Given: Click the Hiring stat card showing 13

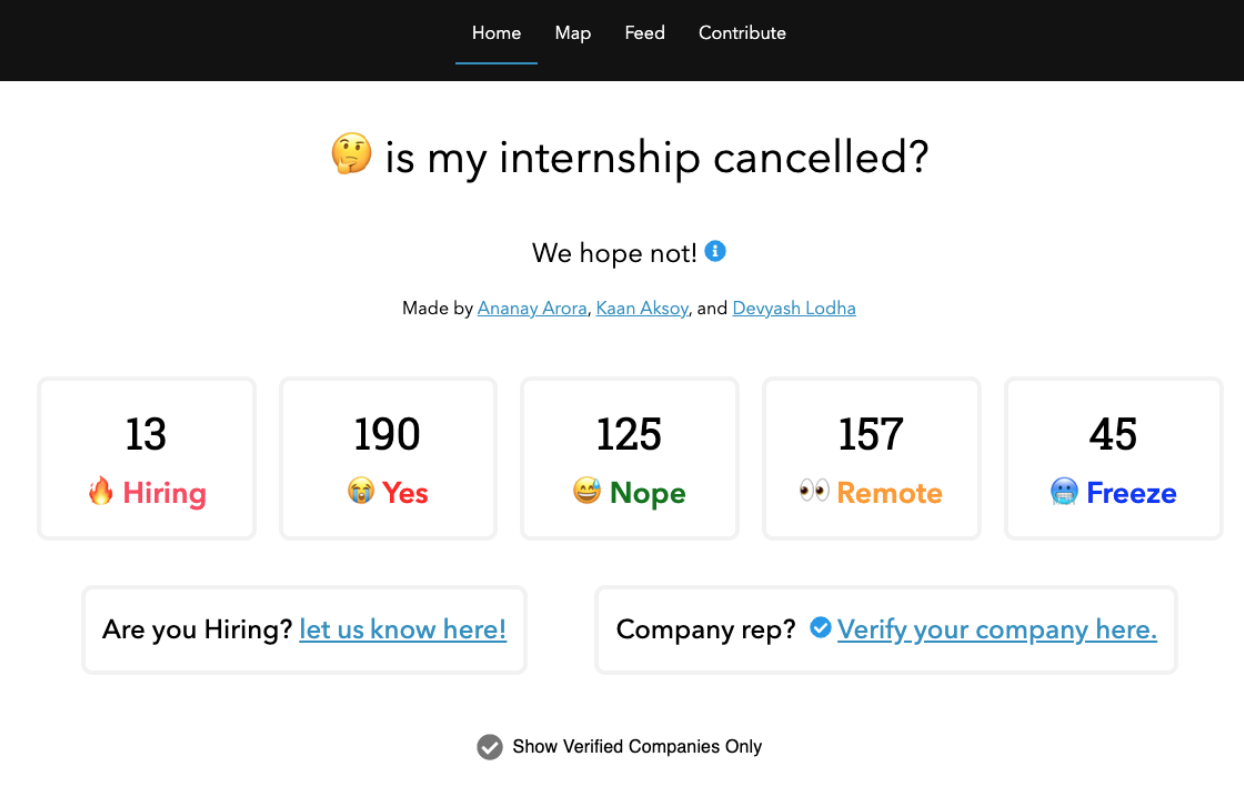Looking at the screenshot, I should point(146,458).
